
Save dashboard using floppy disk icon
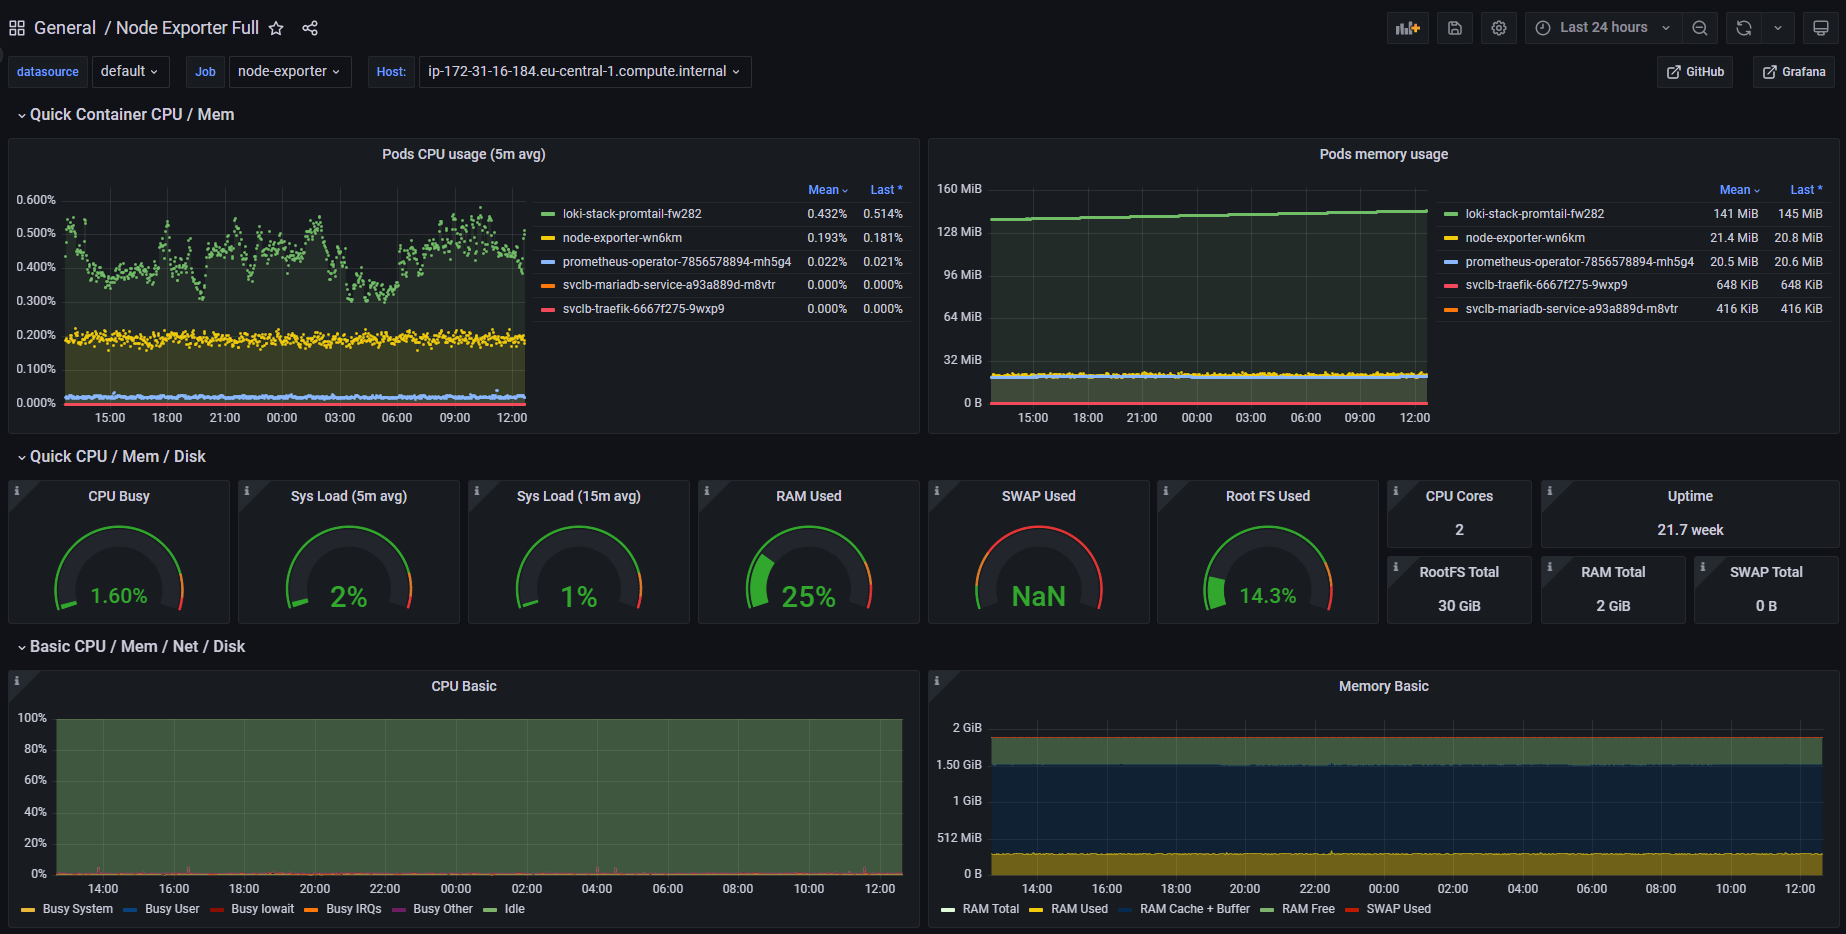point(1455,28)
